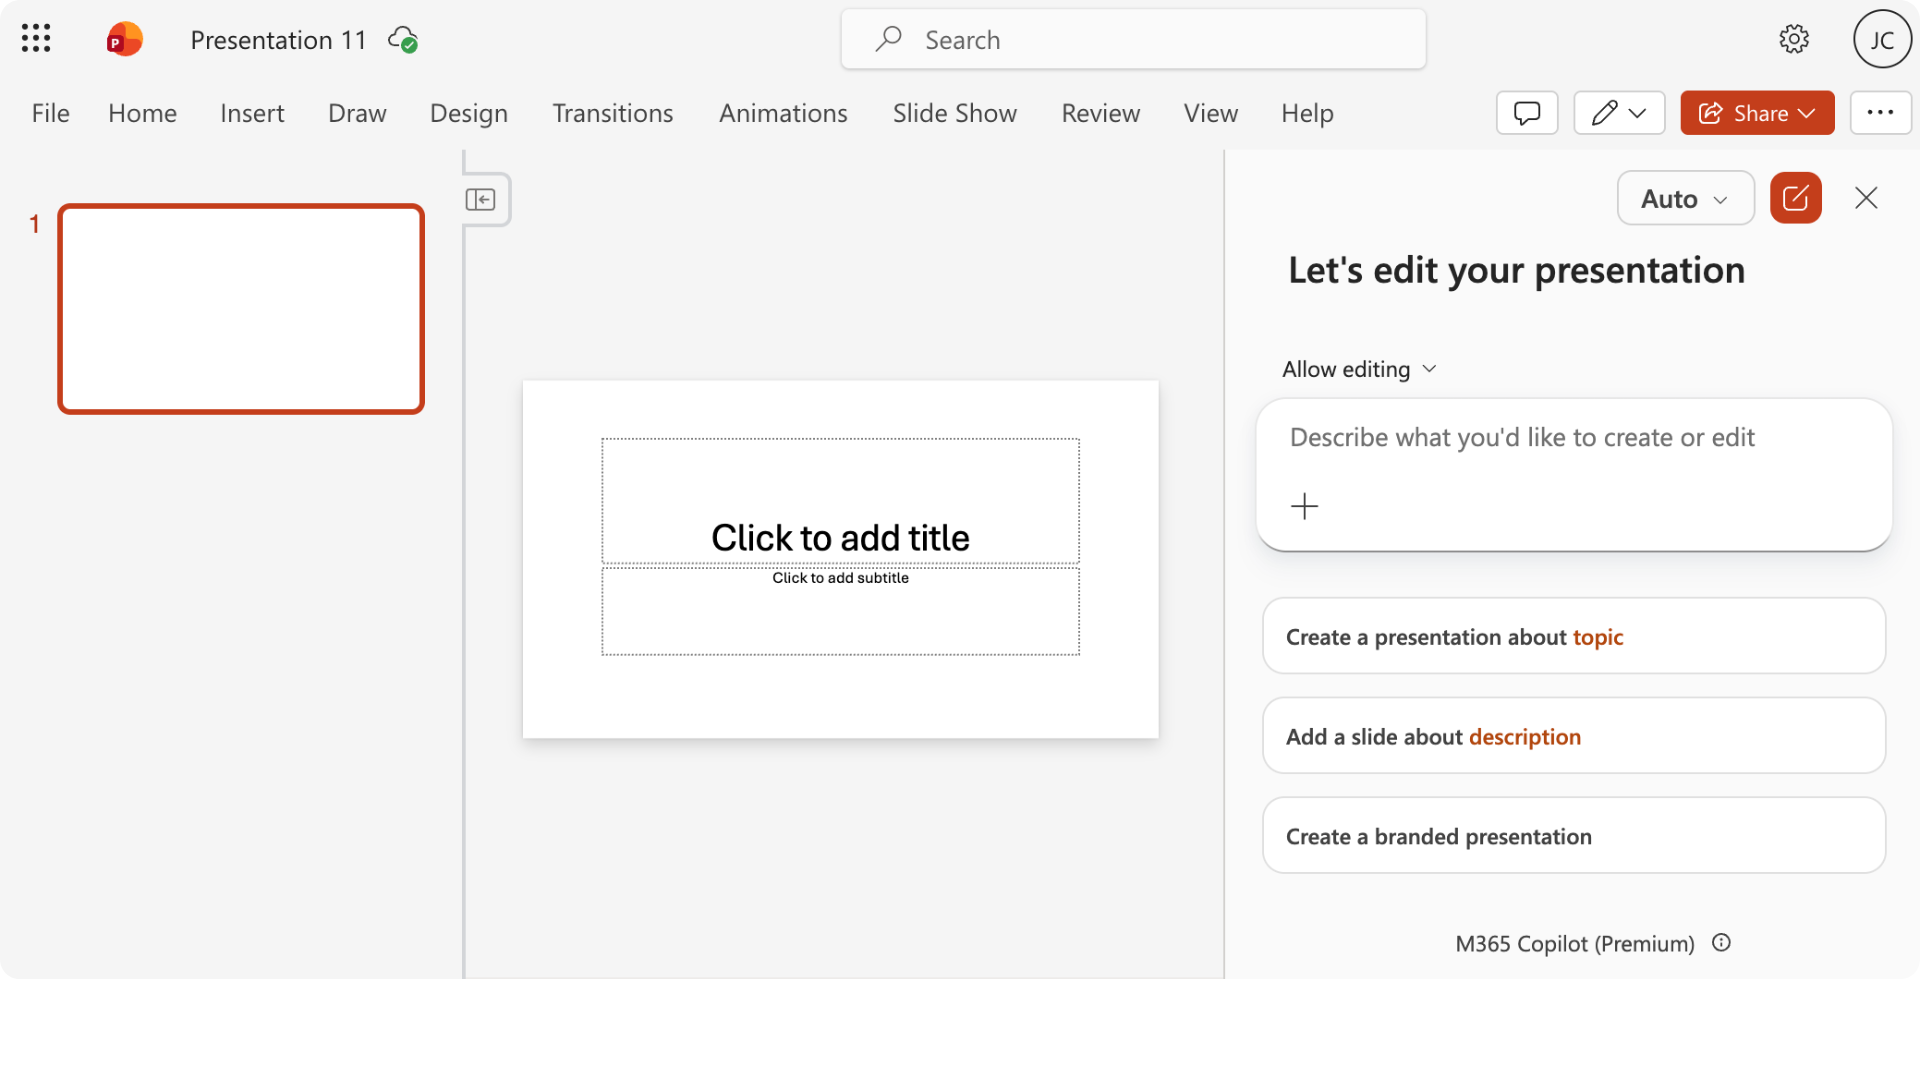Open the JC account avatar
The image size is (1920, 1080).
coord(1882,39)
